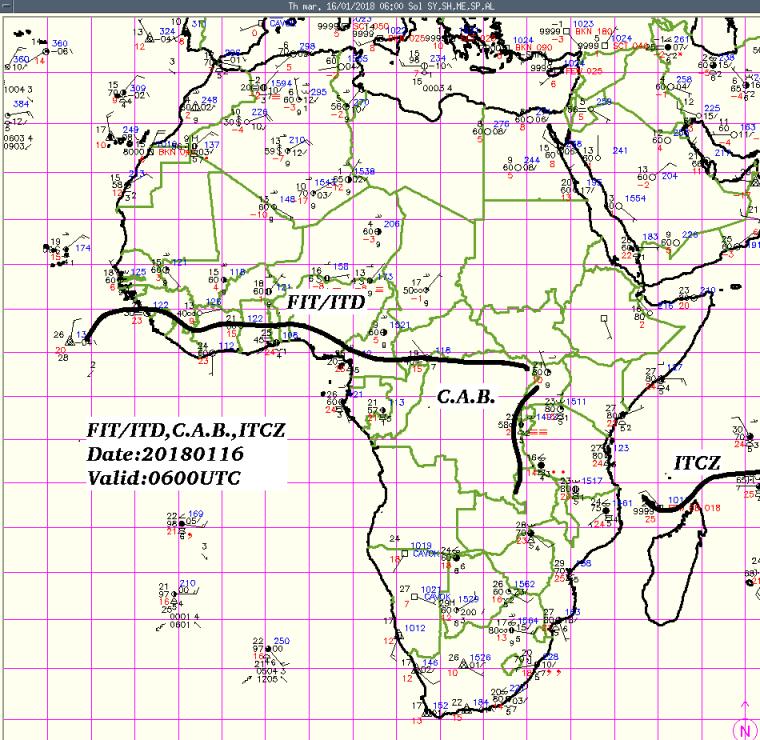This screenshot has width=760, height=740.
Task: Click the blue '241' value east of the Red Sea
Action: [x=620, y=150]
